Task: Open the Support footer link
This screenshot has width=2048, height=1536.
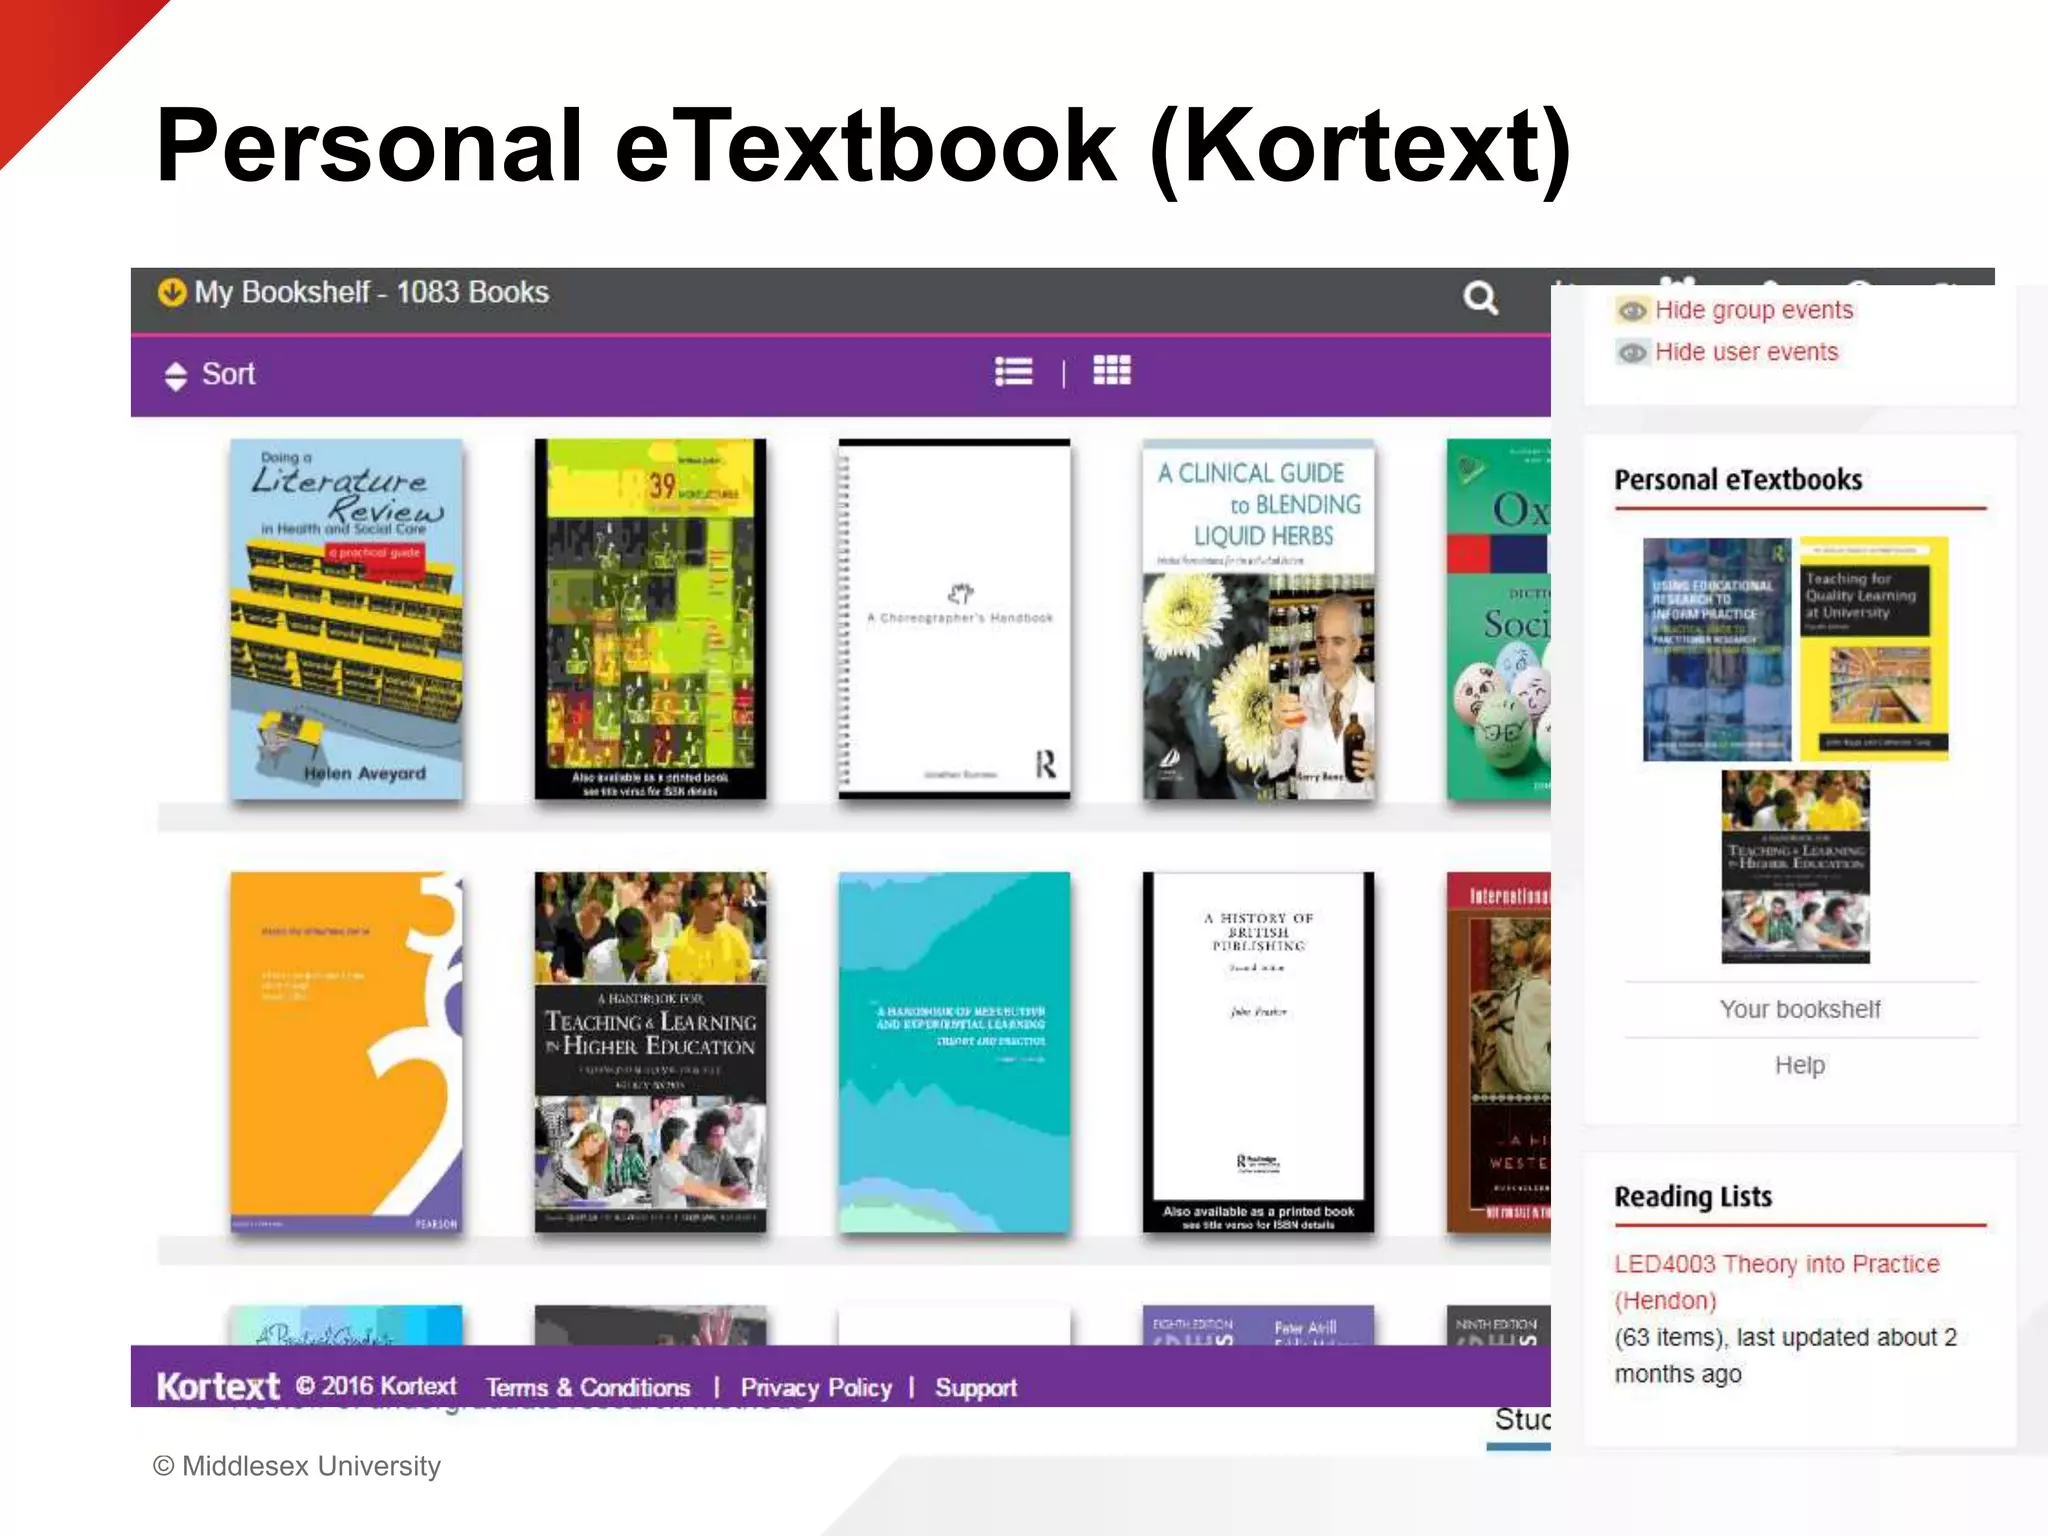Action: (x=976, y=1388)
